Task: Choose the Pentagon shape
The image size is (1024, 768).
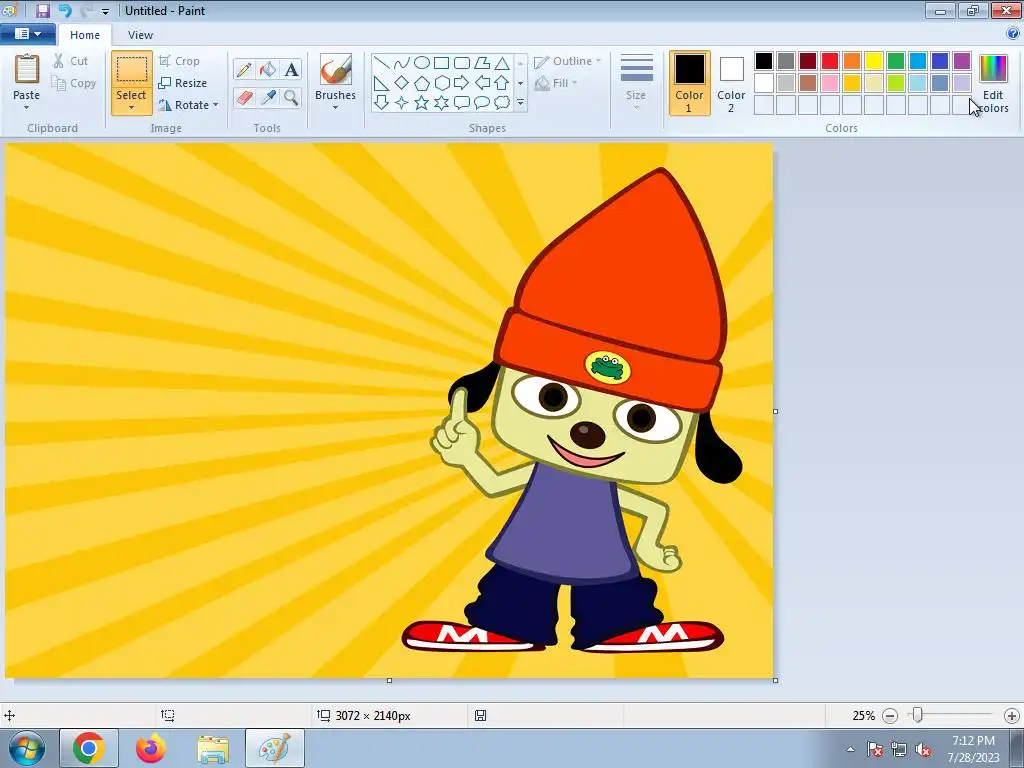Action: point(422,83)
